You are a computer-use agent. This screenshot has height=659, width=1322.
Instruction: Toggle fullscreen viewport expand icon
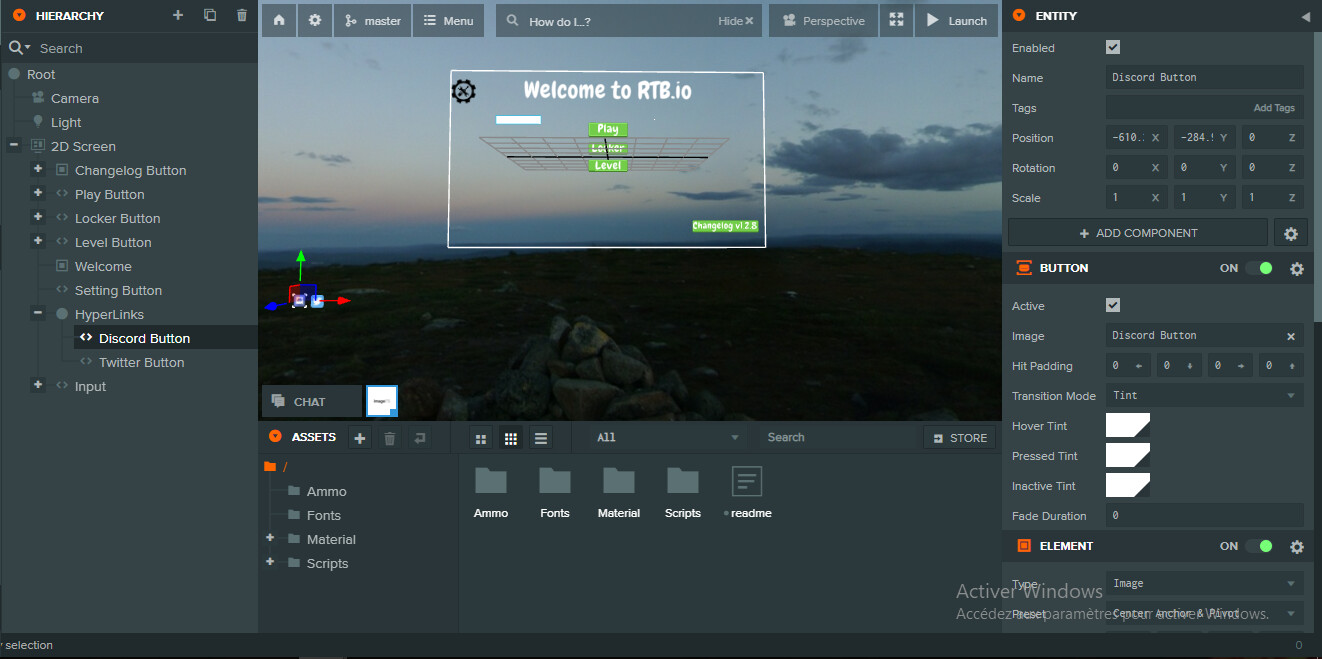[x=896, y=21]
